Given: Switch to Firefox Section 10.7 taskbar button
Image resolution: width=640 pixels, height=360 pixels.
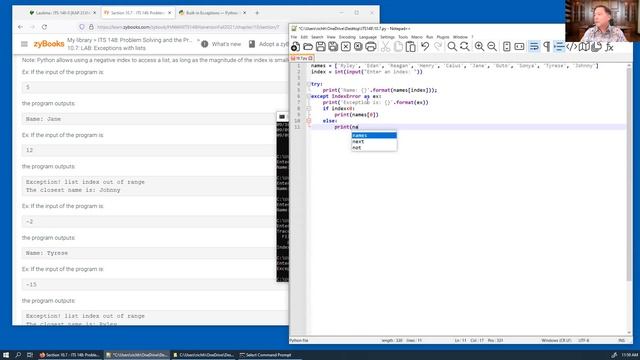Looking at the screenshot, I should [69, 355].
